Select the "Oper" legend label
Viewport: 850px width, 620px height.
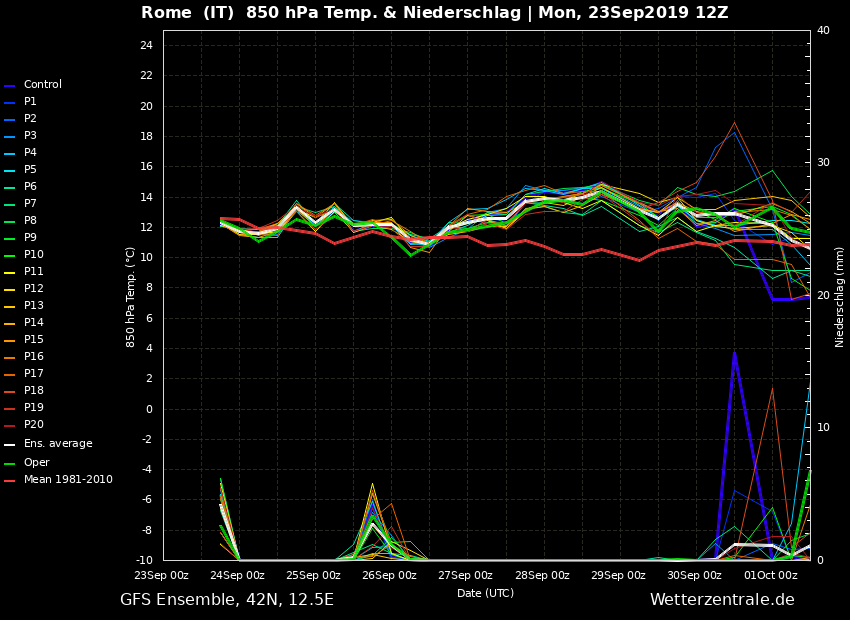37,462
